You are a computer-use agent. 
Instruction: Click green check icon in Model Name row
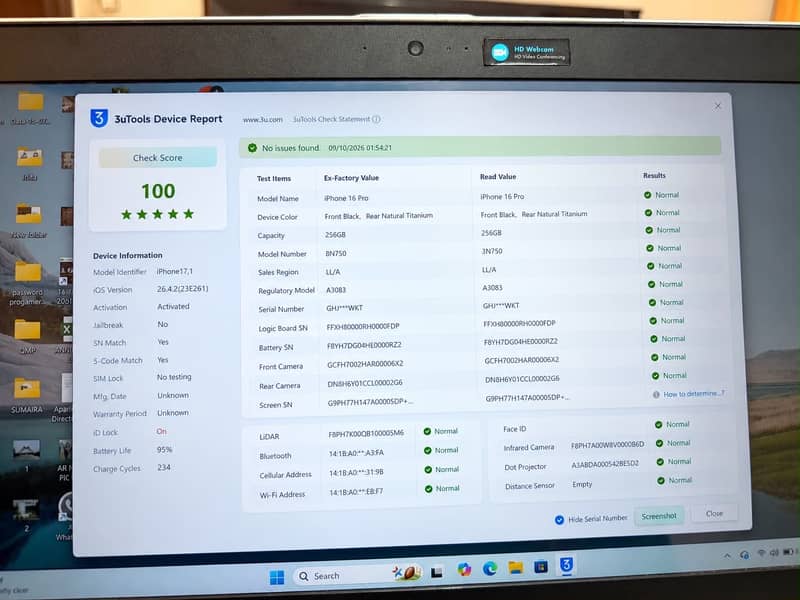point(647,195)
